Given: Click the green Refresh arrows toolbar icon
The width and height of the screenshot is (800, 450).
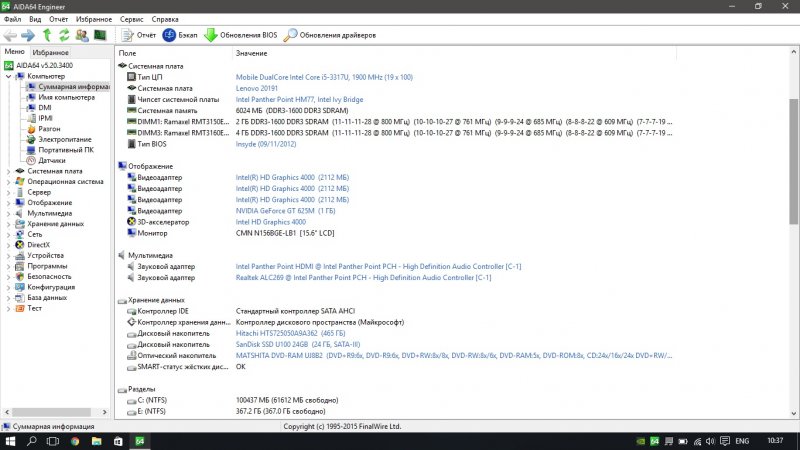Looking at the screenshot, I should coord(63,35).
